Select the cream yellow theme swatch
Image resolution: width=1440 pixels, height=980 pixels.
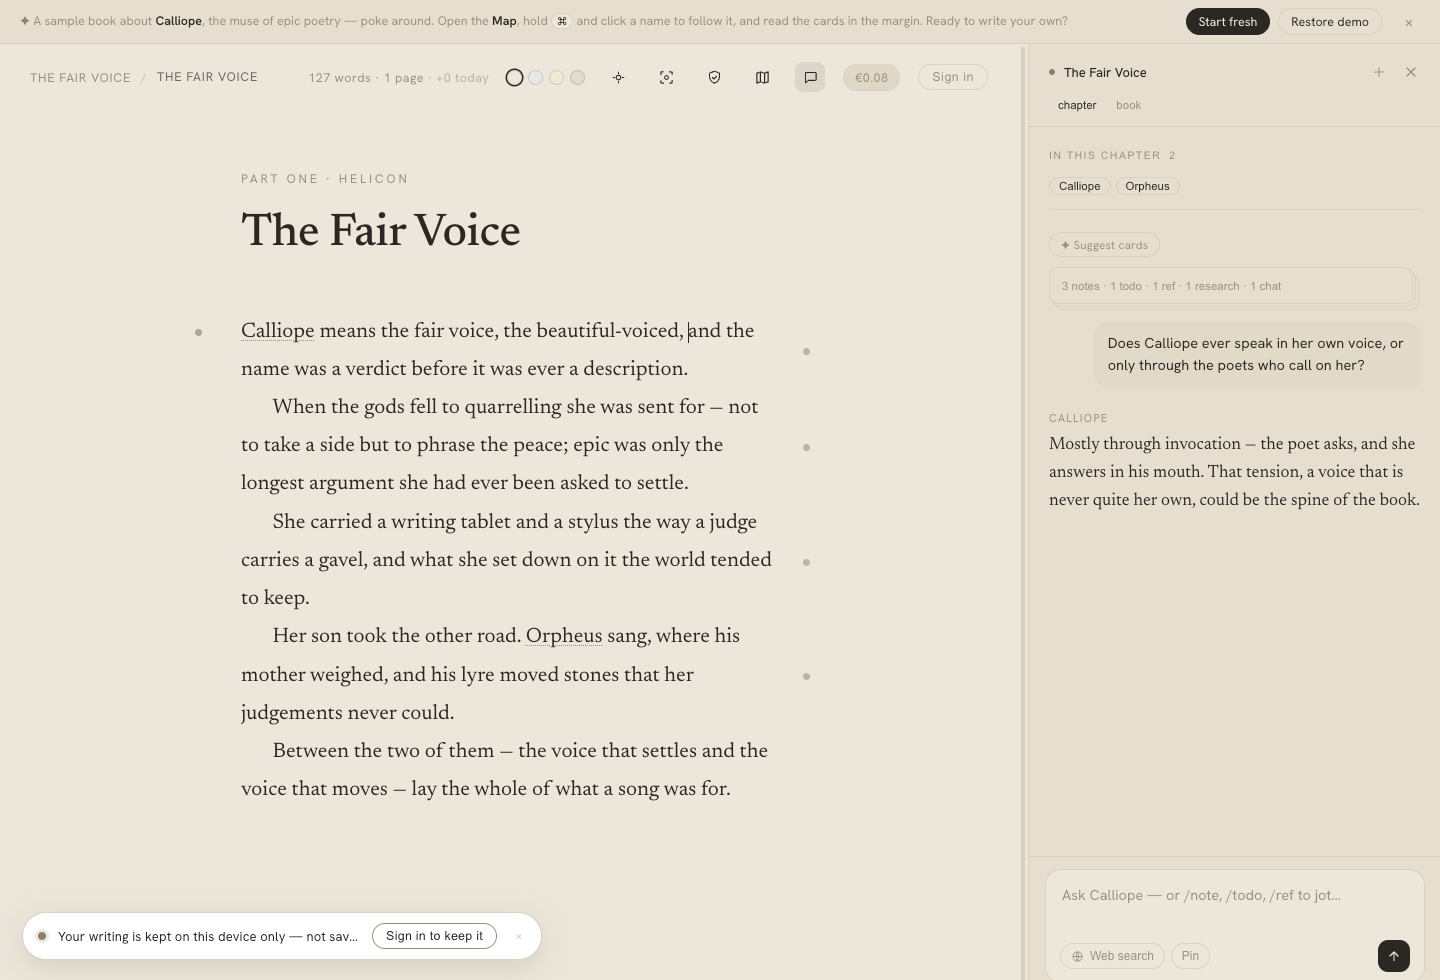(x=557, y=77)
